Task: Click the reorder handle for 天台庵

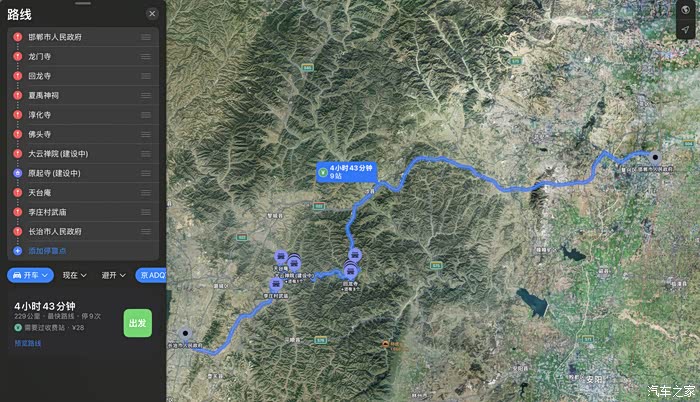Action: (x=146, y=193)
